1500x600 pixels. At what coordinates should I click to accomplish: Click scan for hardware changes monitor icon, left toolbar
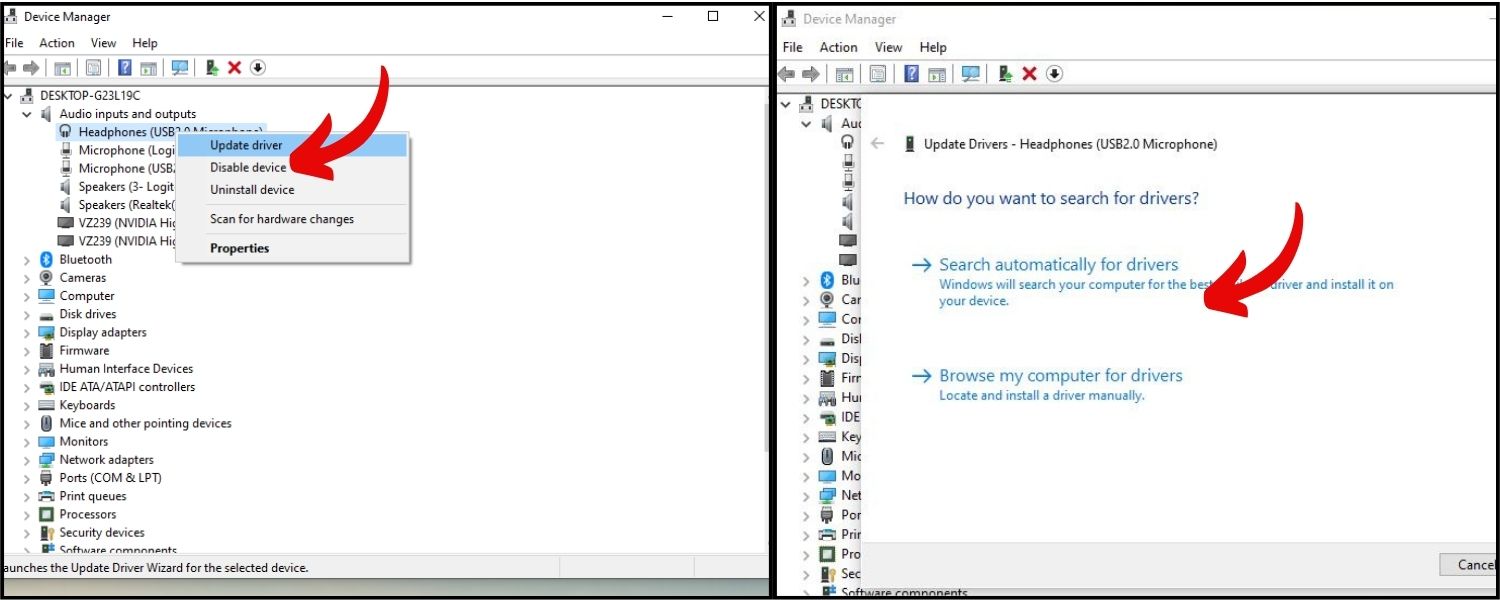180,68
